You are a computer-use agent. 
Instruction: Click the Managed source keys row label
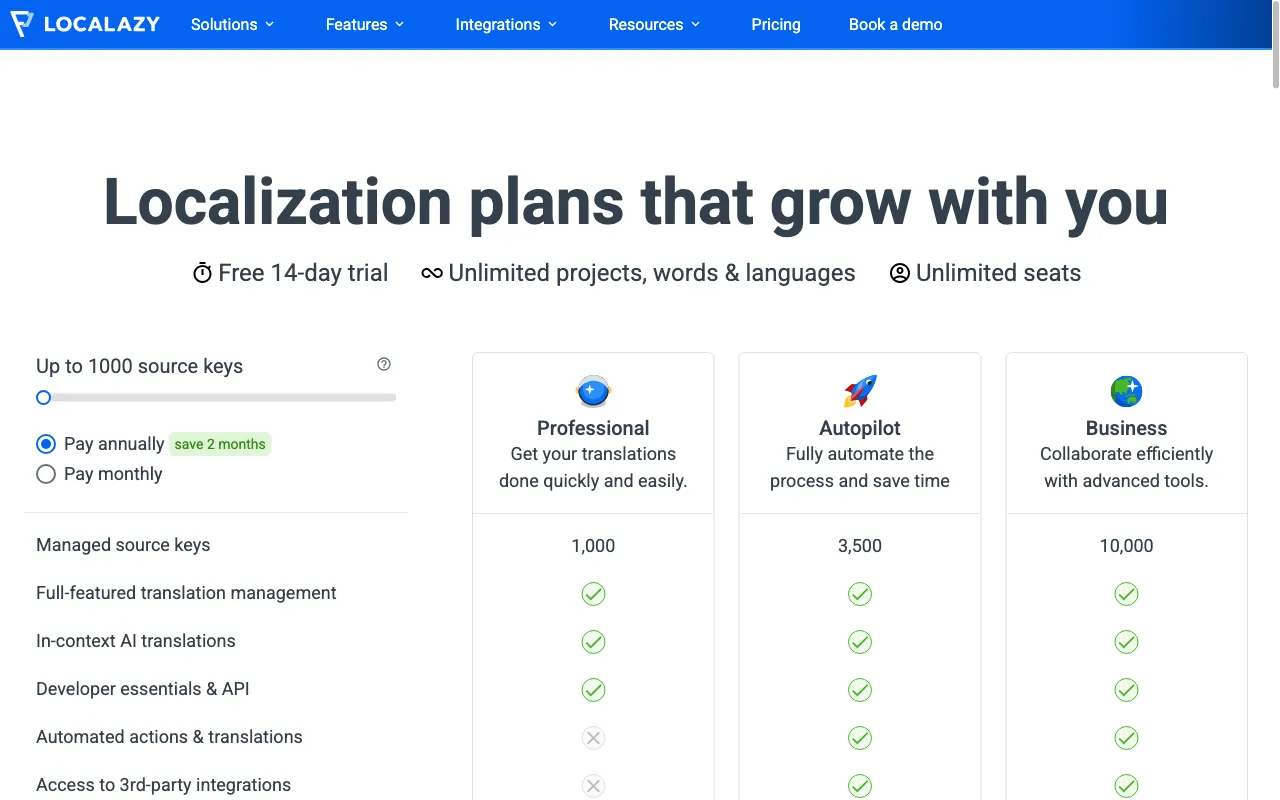coord(123,545)
